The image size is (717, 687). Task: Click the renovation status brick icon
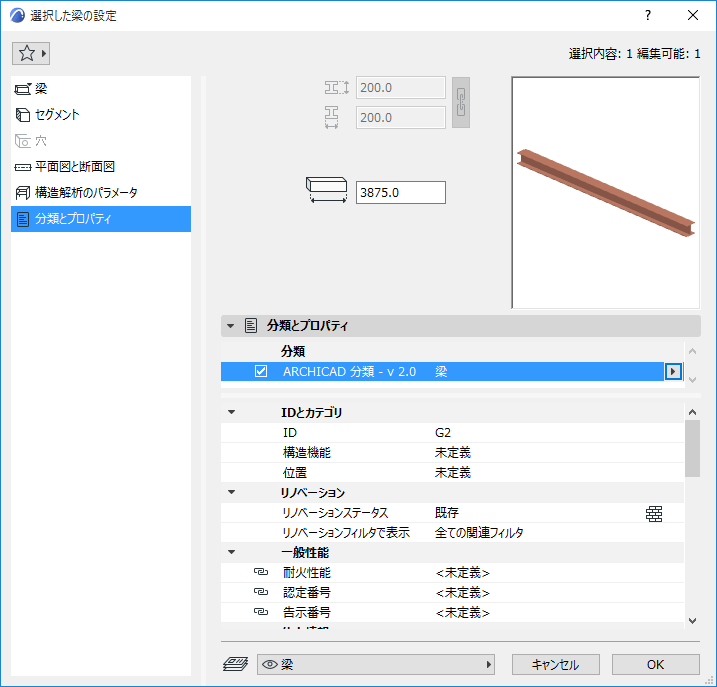(654, 514)
